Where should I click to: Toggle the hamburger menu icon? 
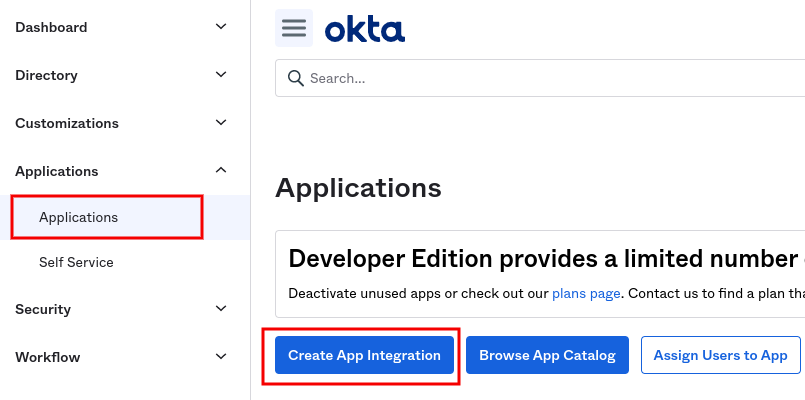coord(294,28)
